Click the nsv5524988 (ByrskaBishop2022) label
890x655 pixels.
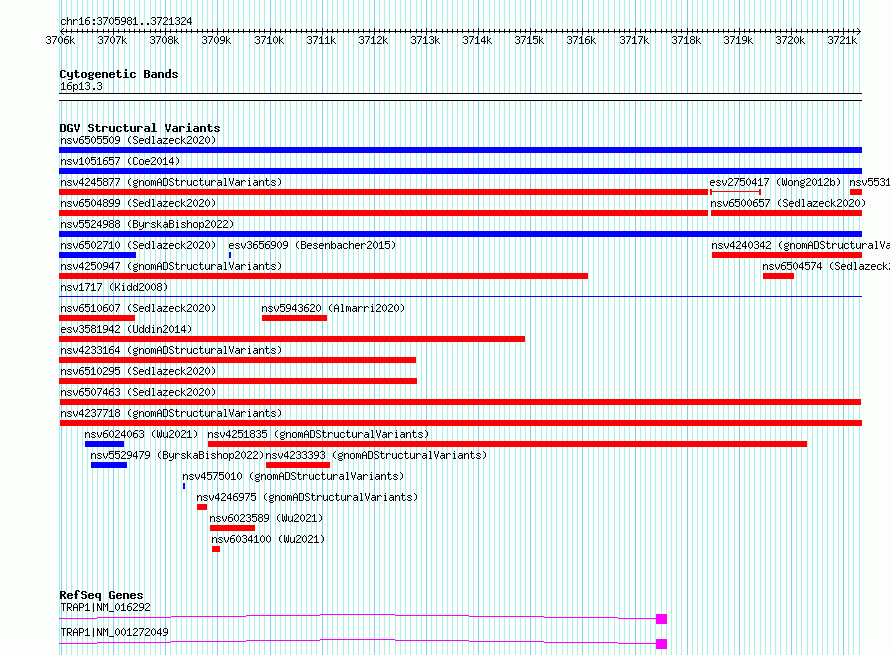click(x=147, y=224)
